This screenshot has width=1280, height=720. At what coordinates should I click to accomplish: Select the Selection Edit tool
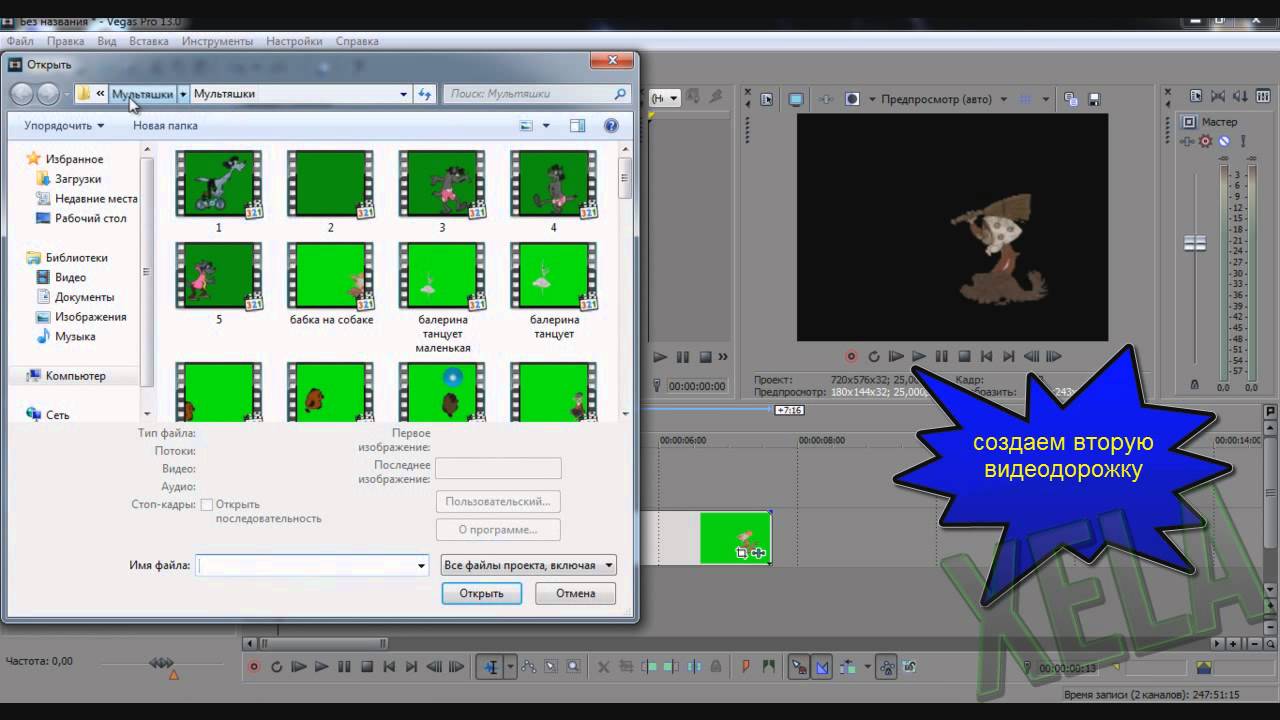(551, 667)
